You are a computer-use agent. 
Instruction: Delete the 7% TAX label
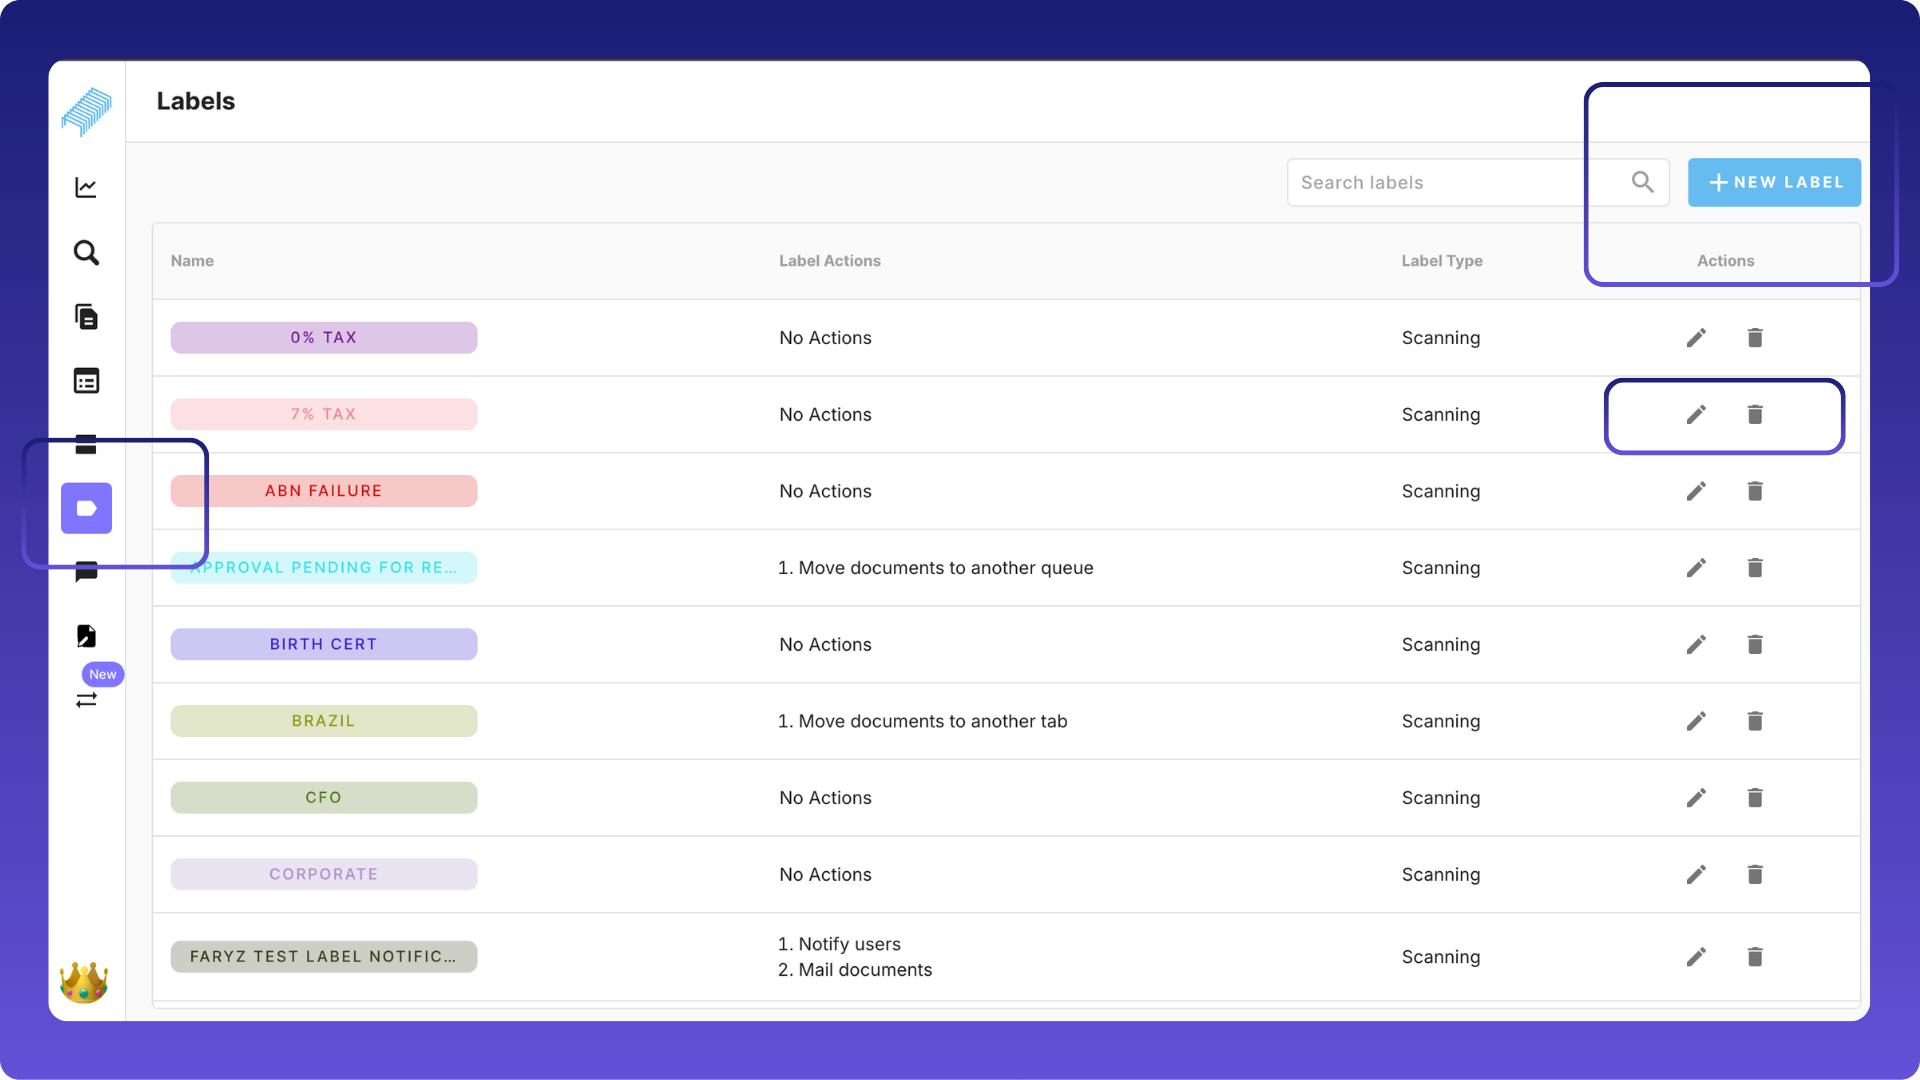coord(1755,414)
